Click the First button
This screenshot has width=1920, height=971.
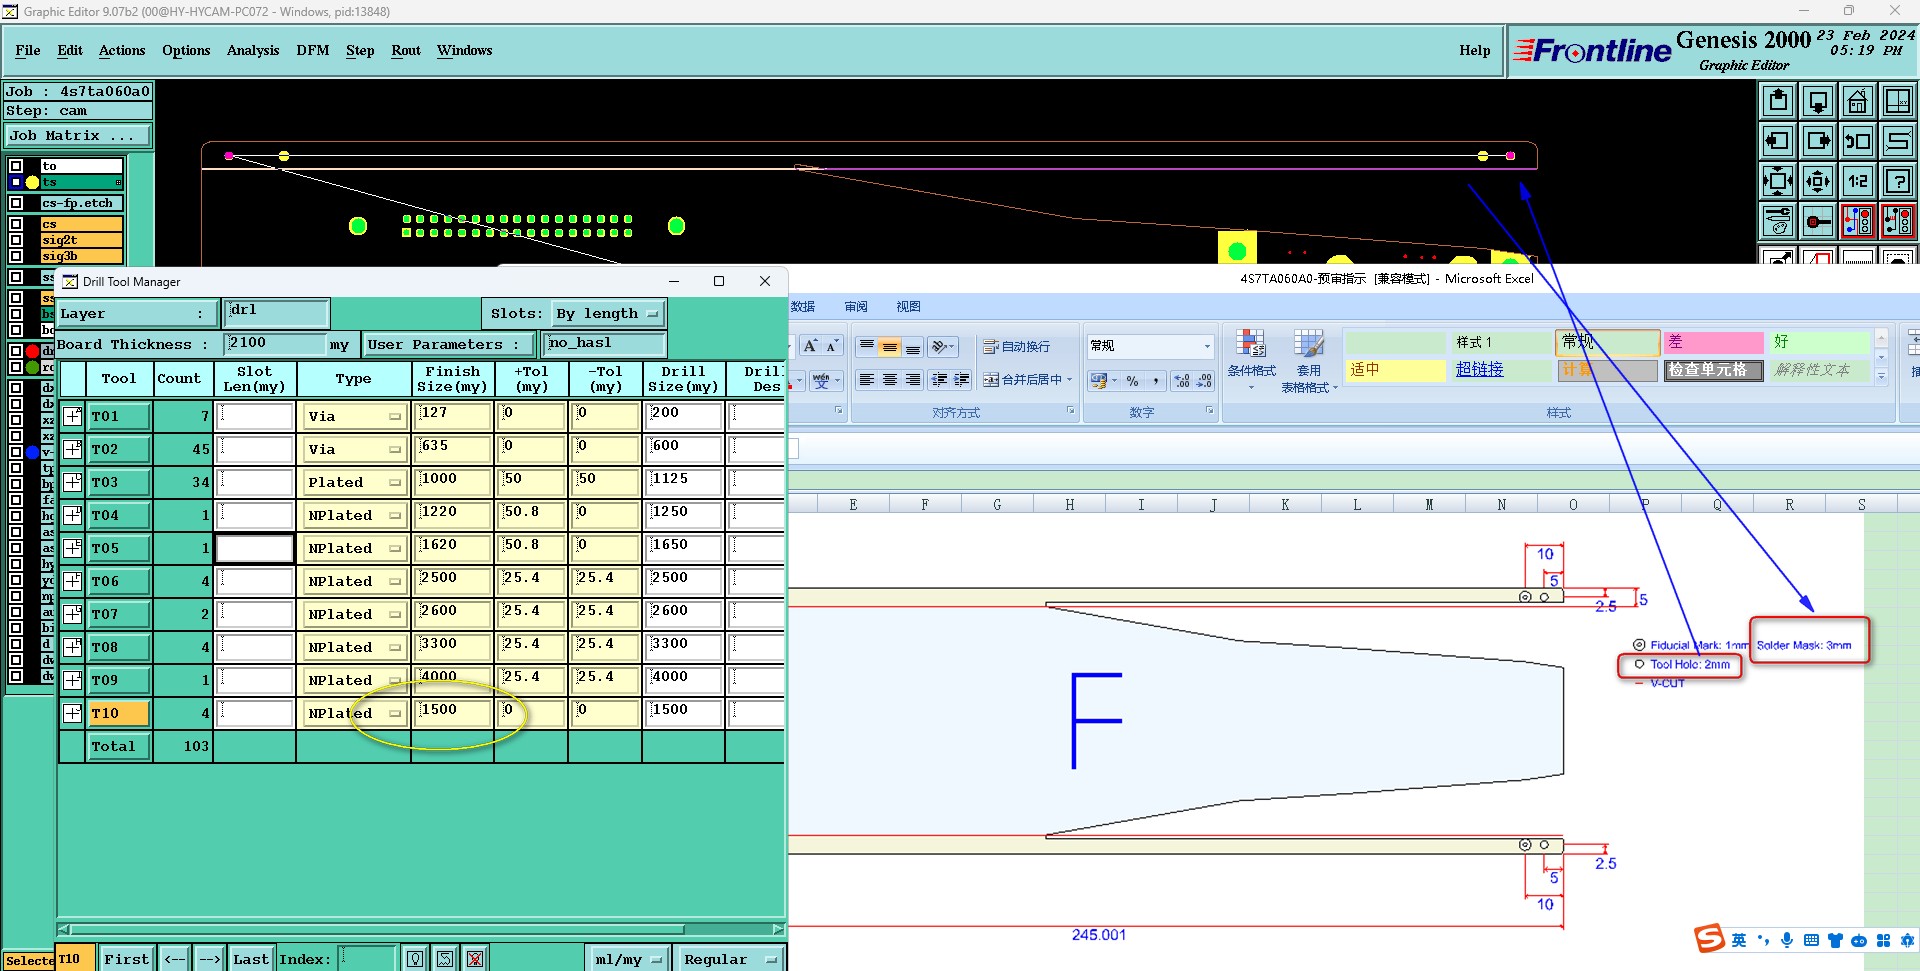(127, 959)
